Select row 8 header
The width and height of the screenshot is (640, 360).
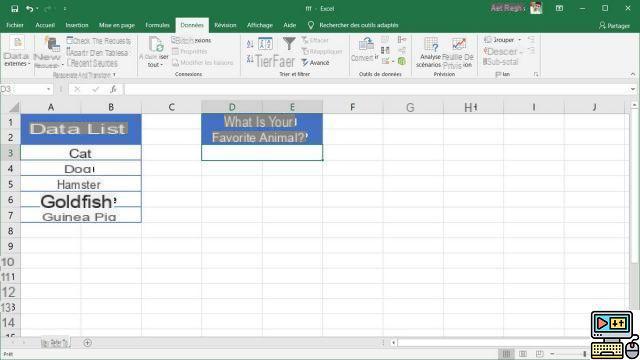pos(10,231)
